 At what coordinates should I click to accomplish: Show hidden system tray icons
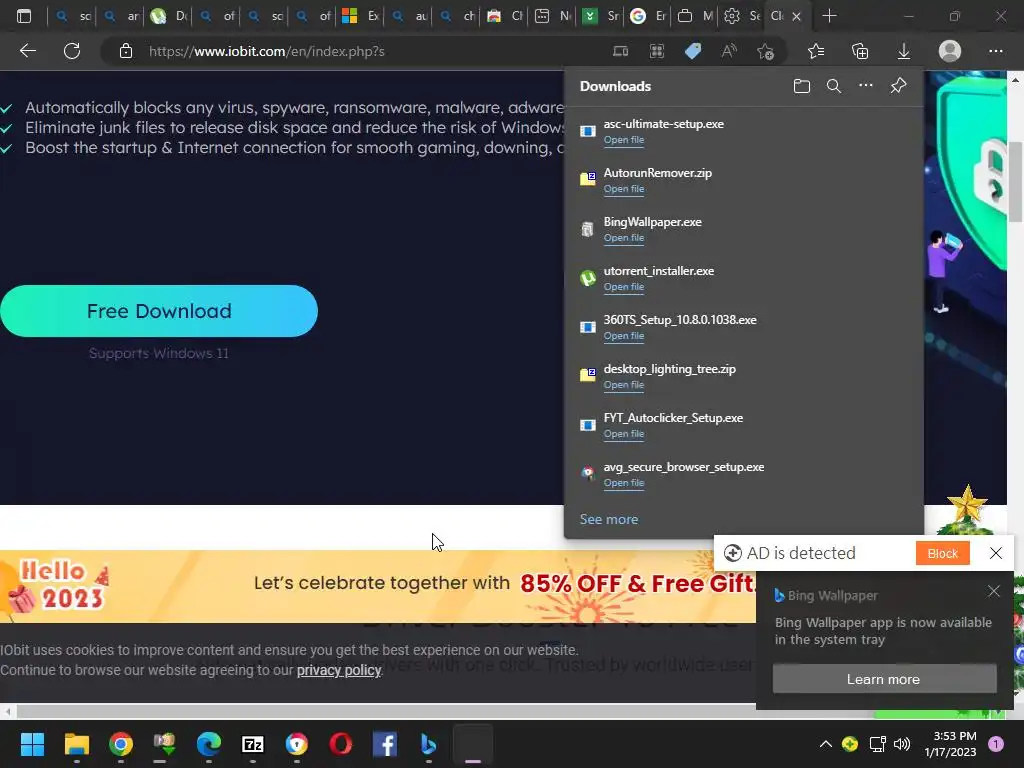pos(825,744)
